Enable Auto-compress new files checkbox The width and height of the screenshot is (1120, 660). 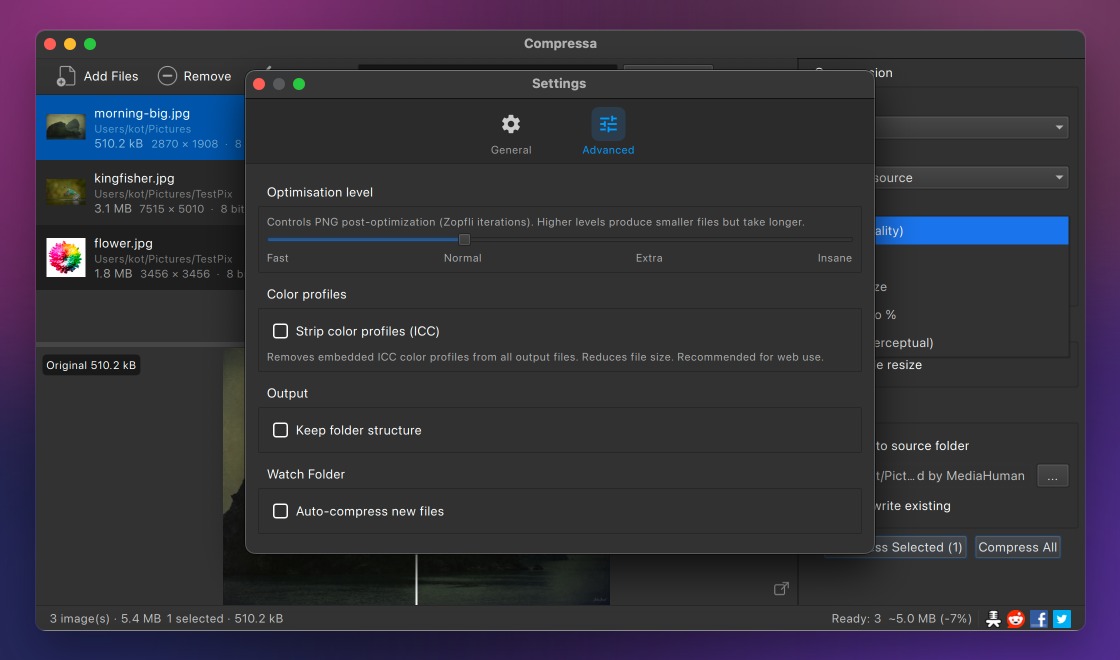click(x=280, y=511)
